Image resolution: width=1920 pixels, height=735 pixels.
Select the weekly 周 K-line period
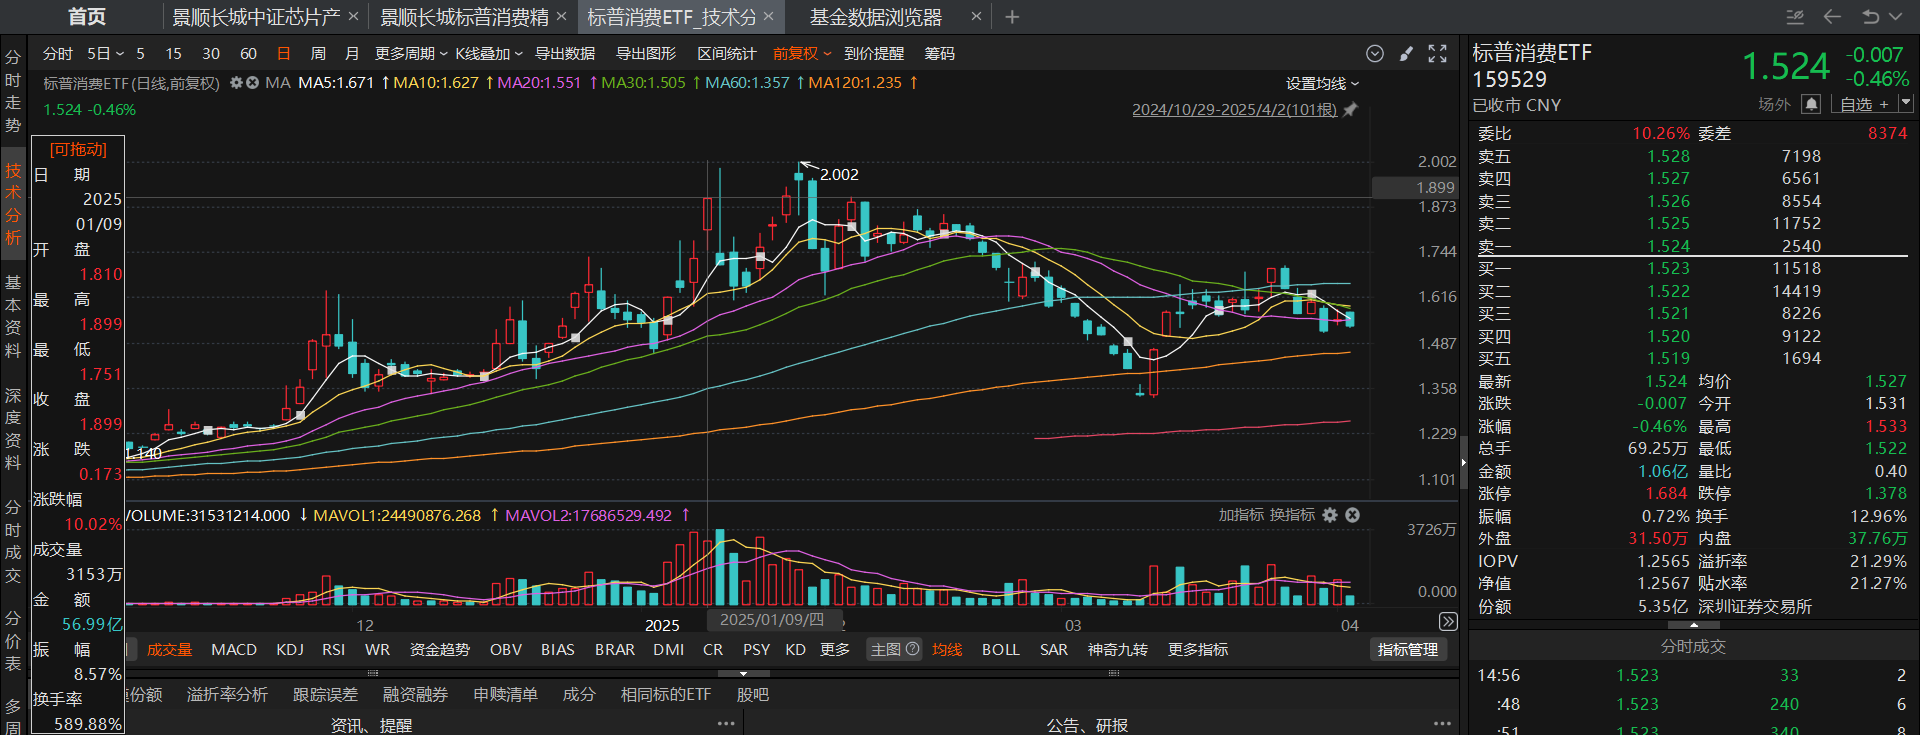[318, 54]
